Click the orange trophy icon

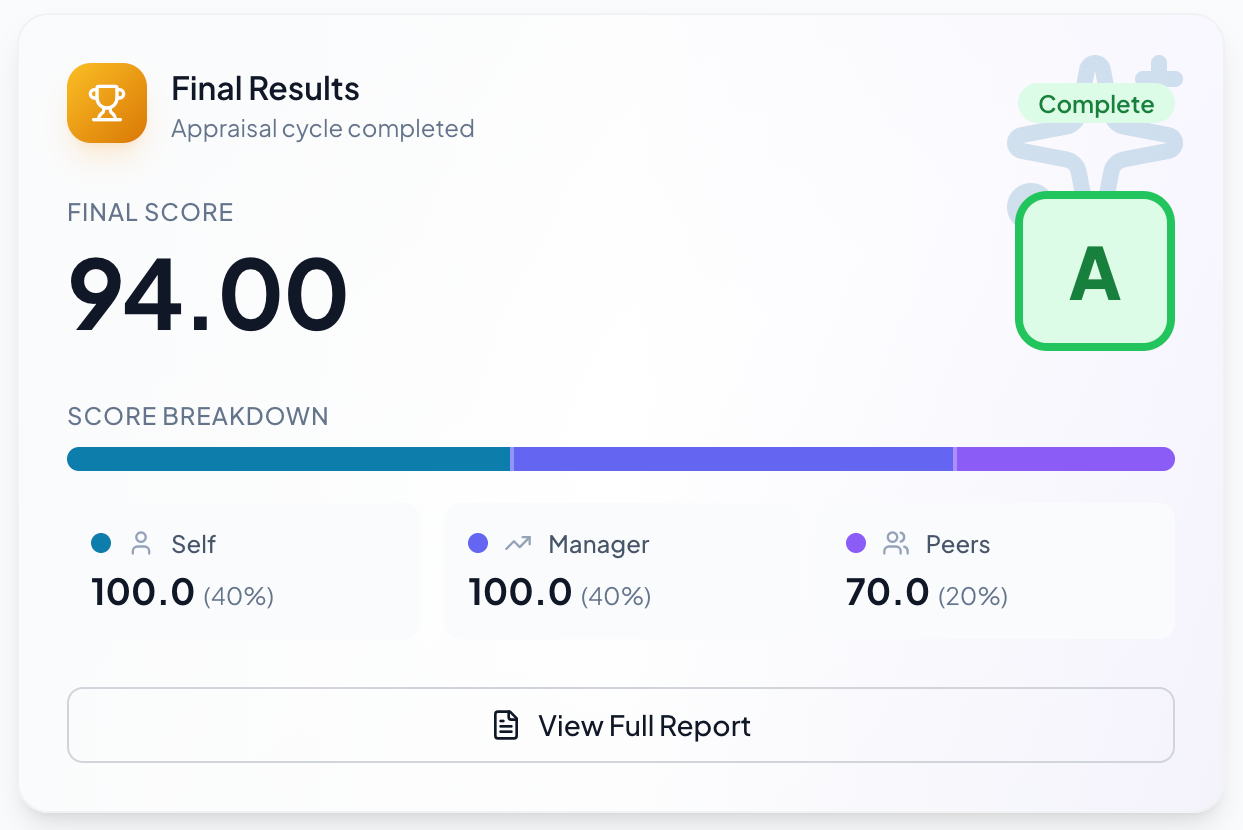click(107, 103)
